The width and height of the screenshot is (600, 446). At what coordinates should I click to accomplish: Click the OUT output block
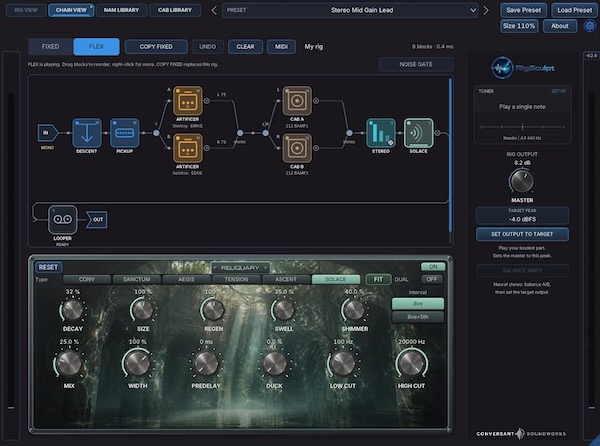pyautogui.click(x=96, y=220)
